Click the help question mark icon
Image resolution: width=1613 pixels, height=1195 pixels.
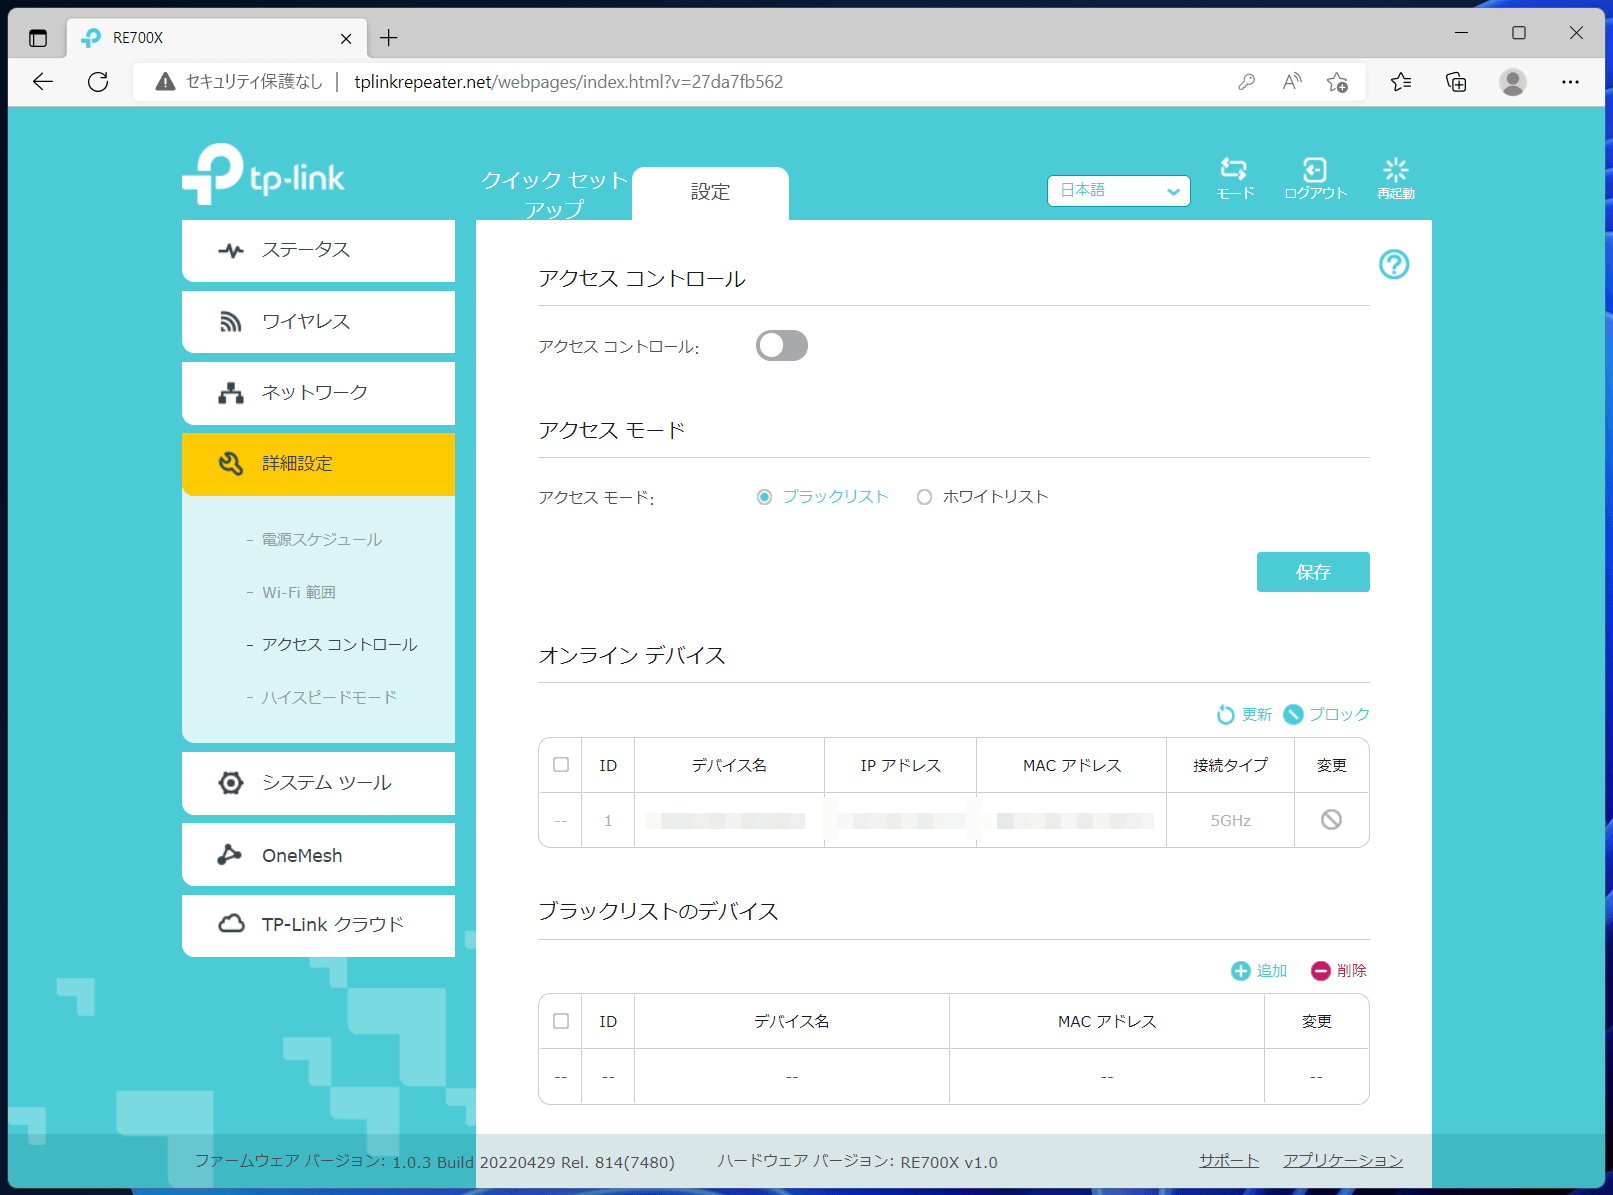[1393, 264]
